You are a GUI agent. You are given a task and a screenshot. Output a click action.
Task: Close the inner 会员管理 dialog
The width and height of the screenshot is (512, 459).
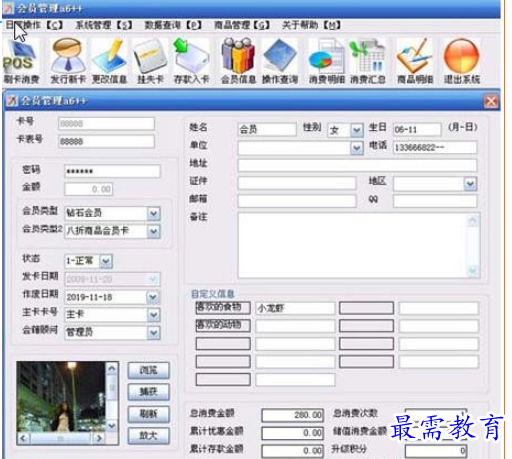[491, 101]
